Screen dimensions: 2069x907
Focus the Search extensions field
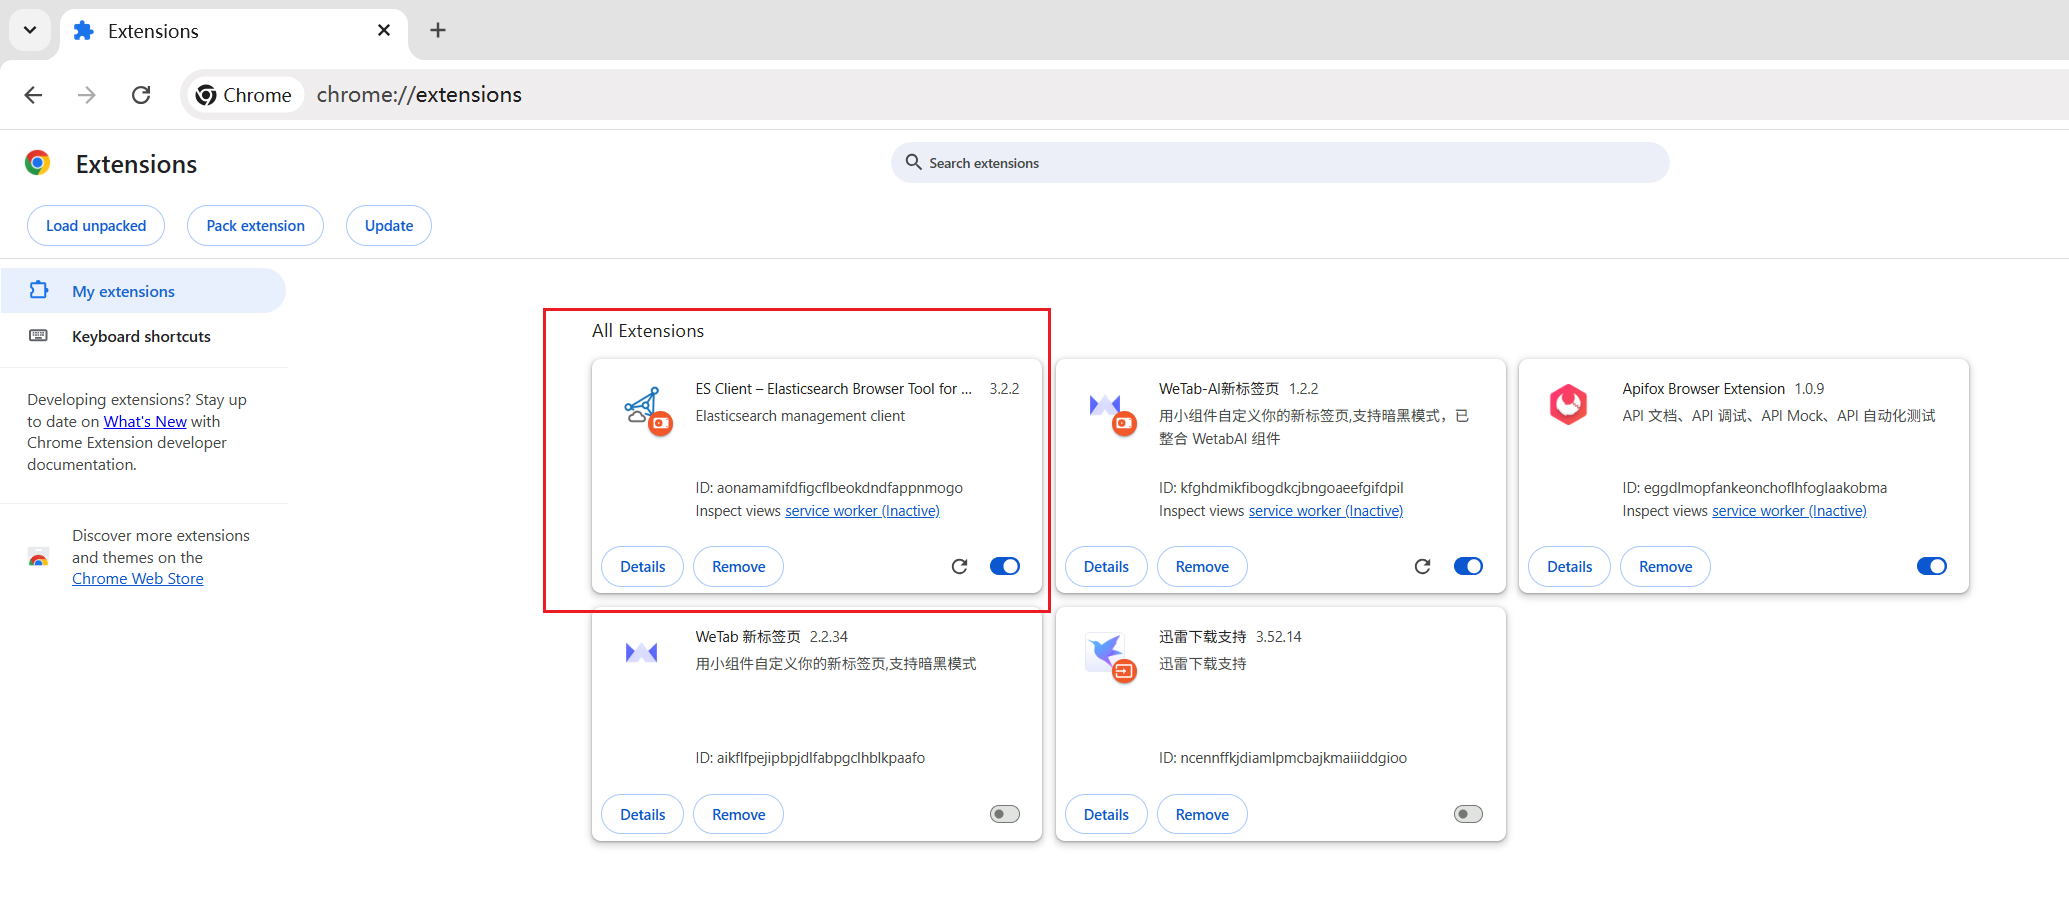point(1280,162)
